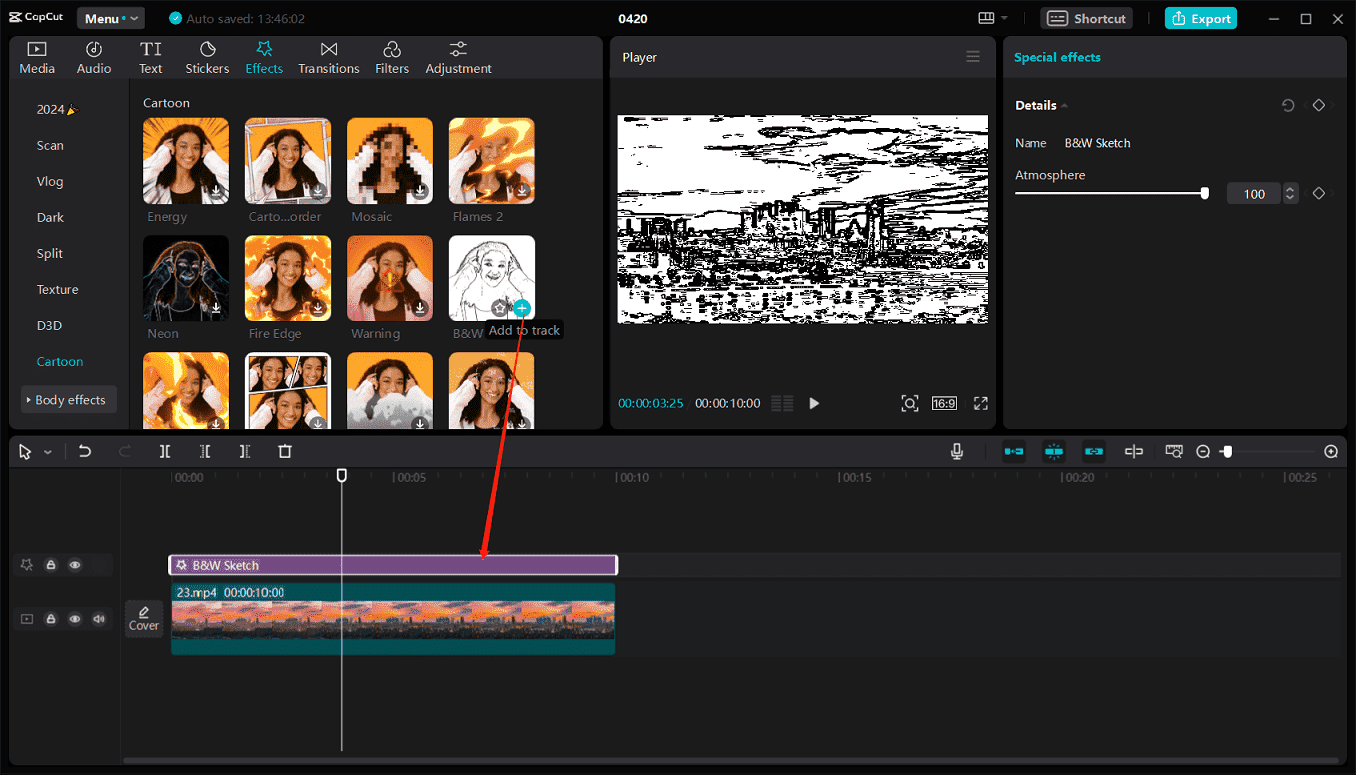Play the video in the Player
The image size is (1356, 775).
[814, 403]
